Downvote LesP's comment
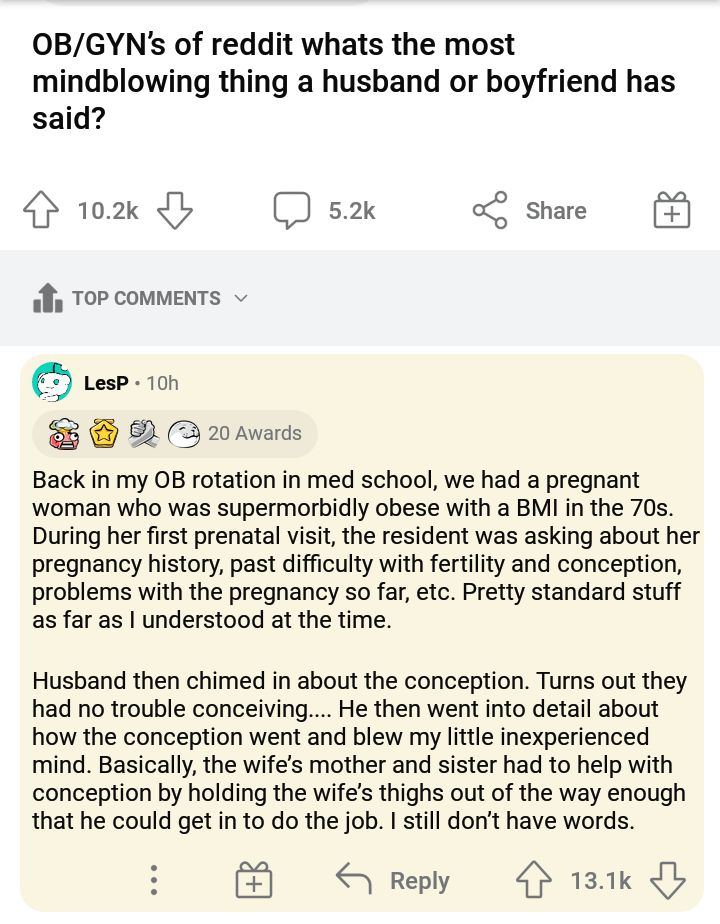This screenshot has width=720, height=924. pos(665,880)
